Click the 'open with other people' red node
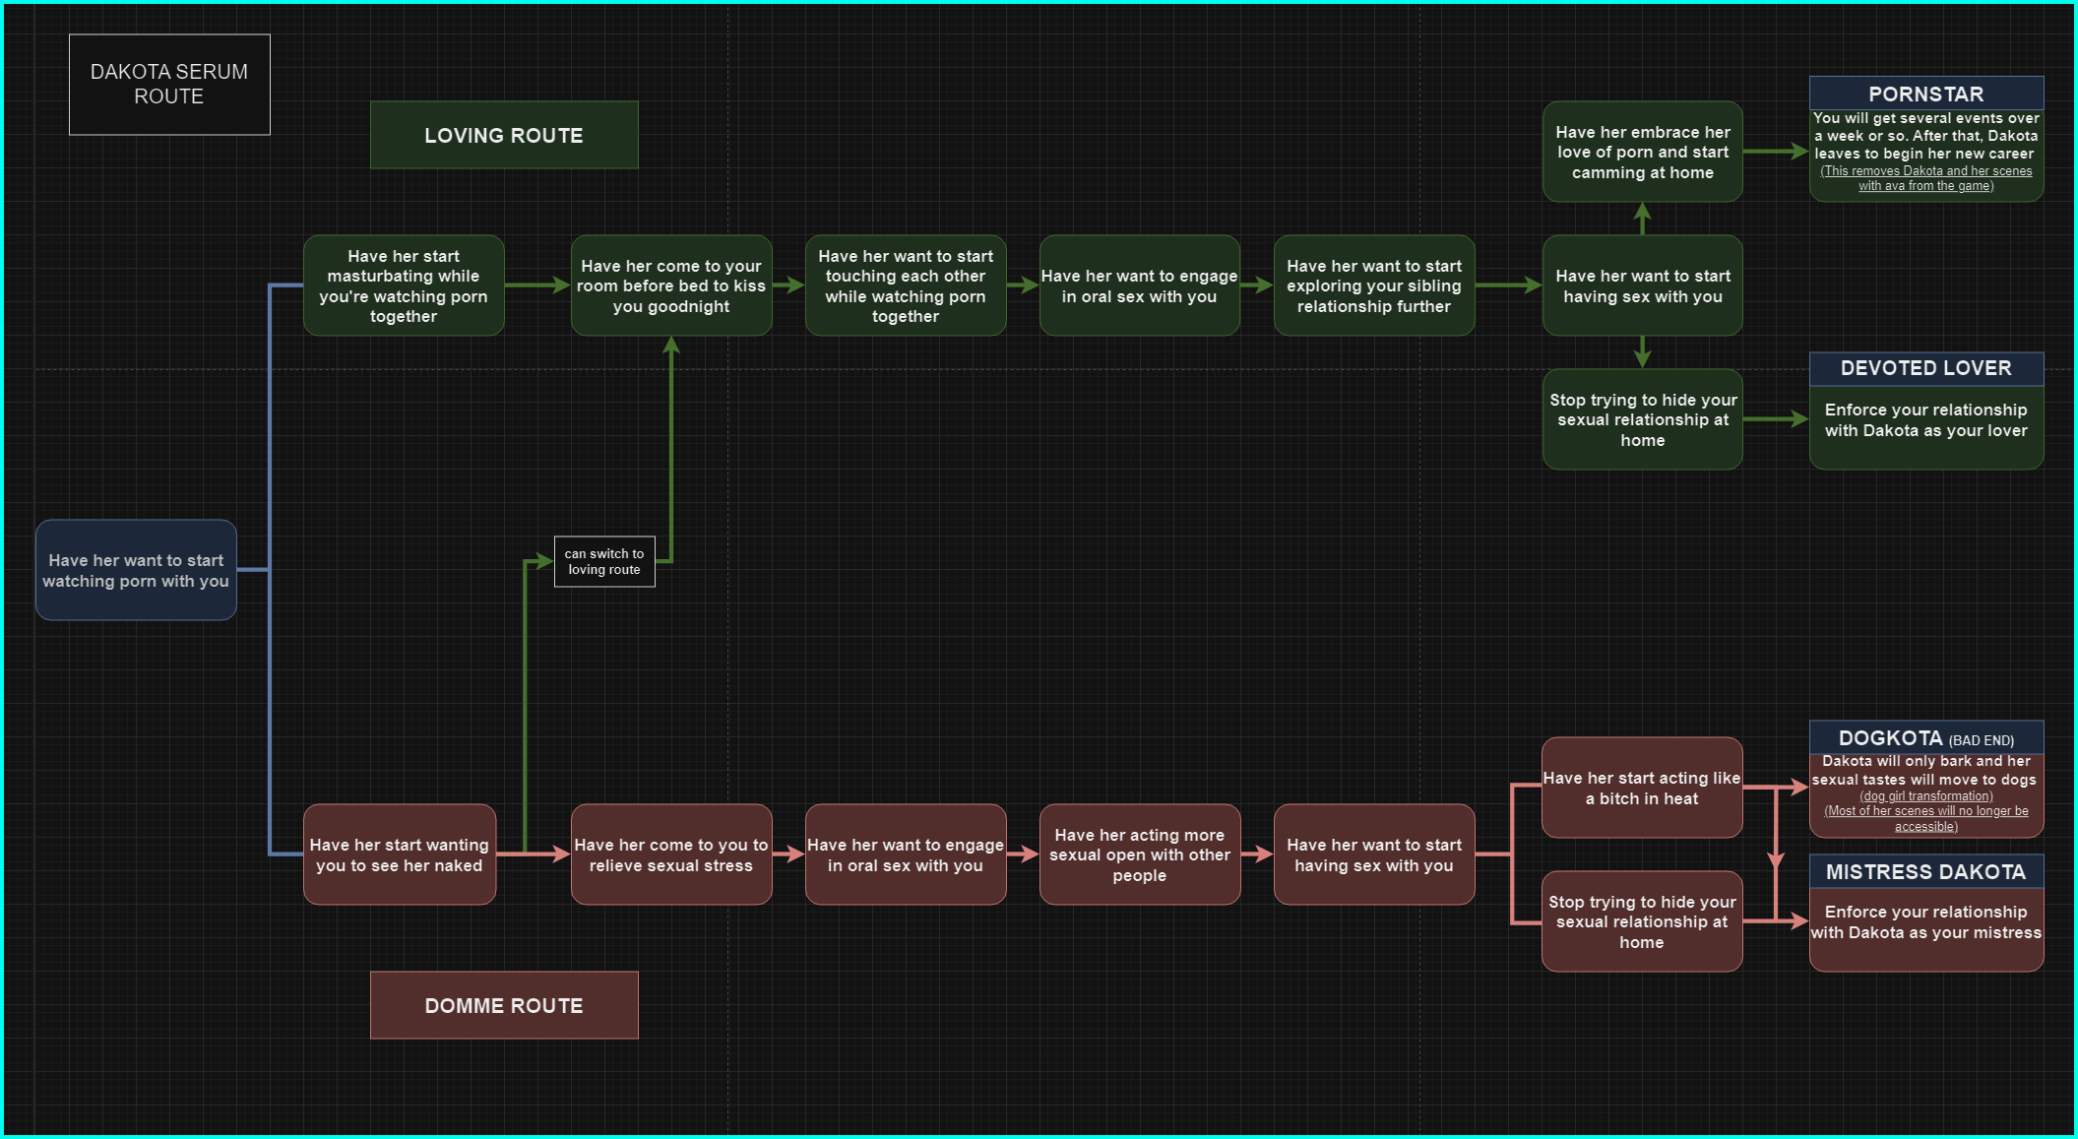Image resolution: width=2078 pixels, height=1139 pixels. pos(1139,855)
